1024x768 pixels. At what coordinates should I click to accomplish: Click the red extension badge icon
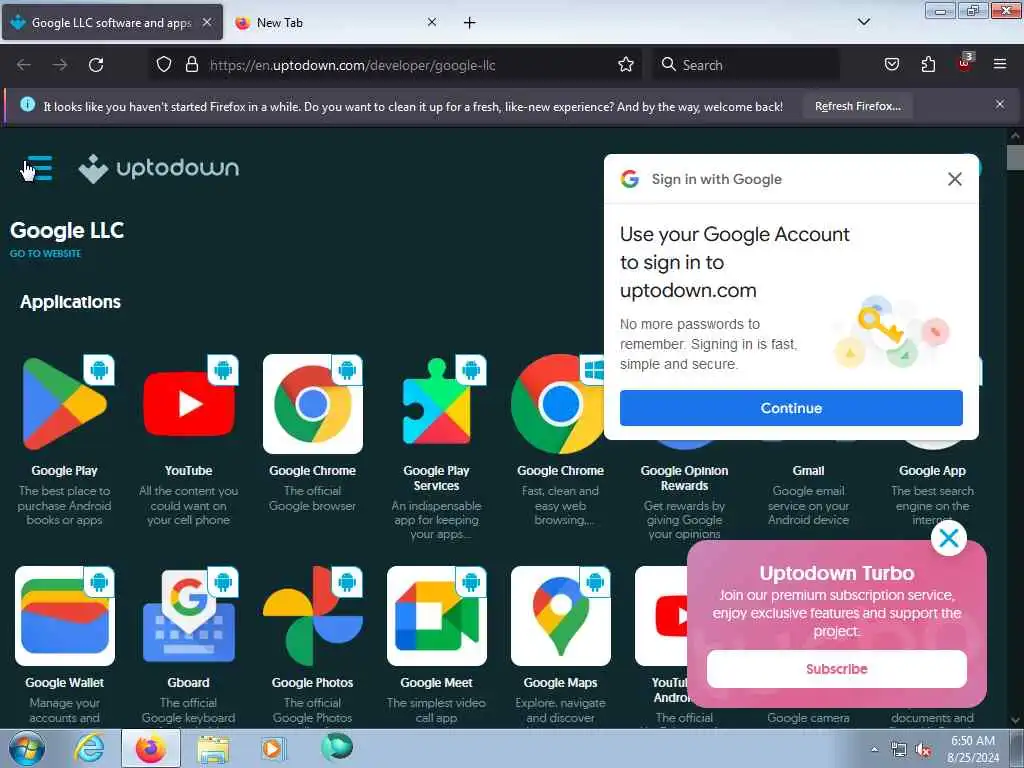[x=965, y=63]
